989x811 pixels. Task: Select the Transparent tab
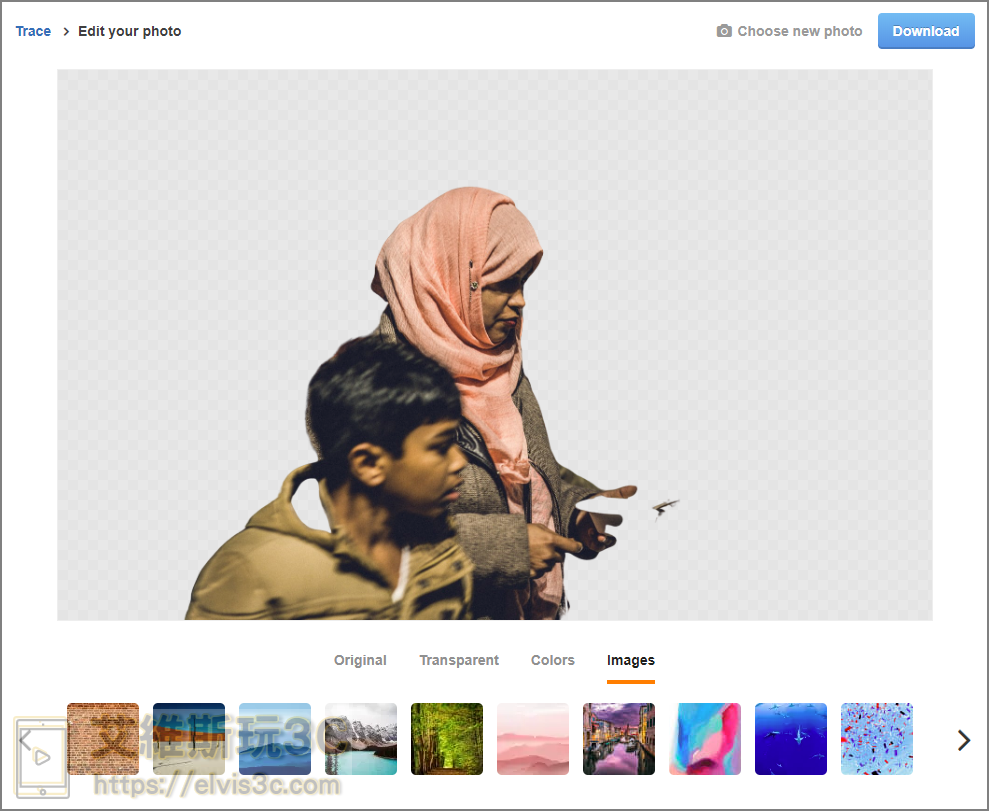click(459, 660)
